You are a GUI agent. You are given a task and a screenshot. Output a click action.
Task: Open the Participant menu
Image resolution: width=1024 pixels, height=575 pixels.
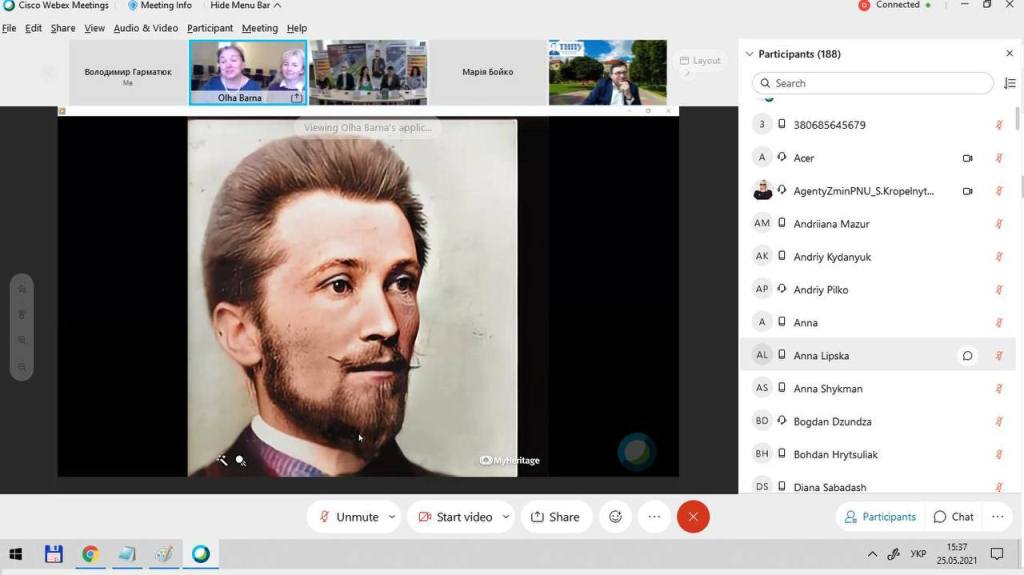pos(210,28)
